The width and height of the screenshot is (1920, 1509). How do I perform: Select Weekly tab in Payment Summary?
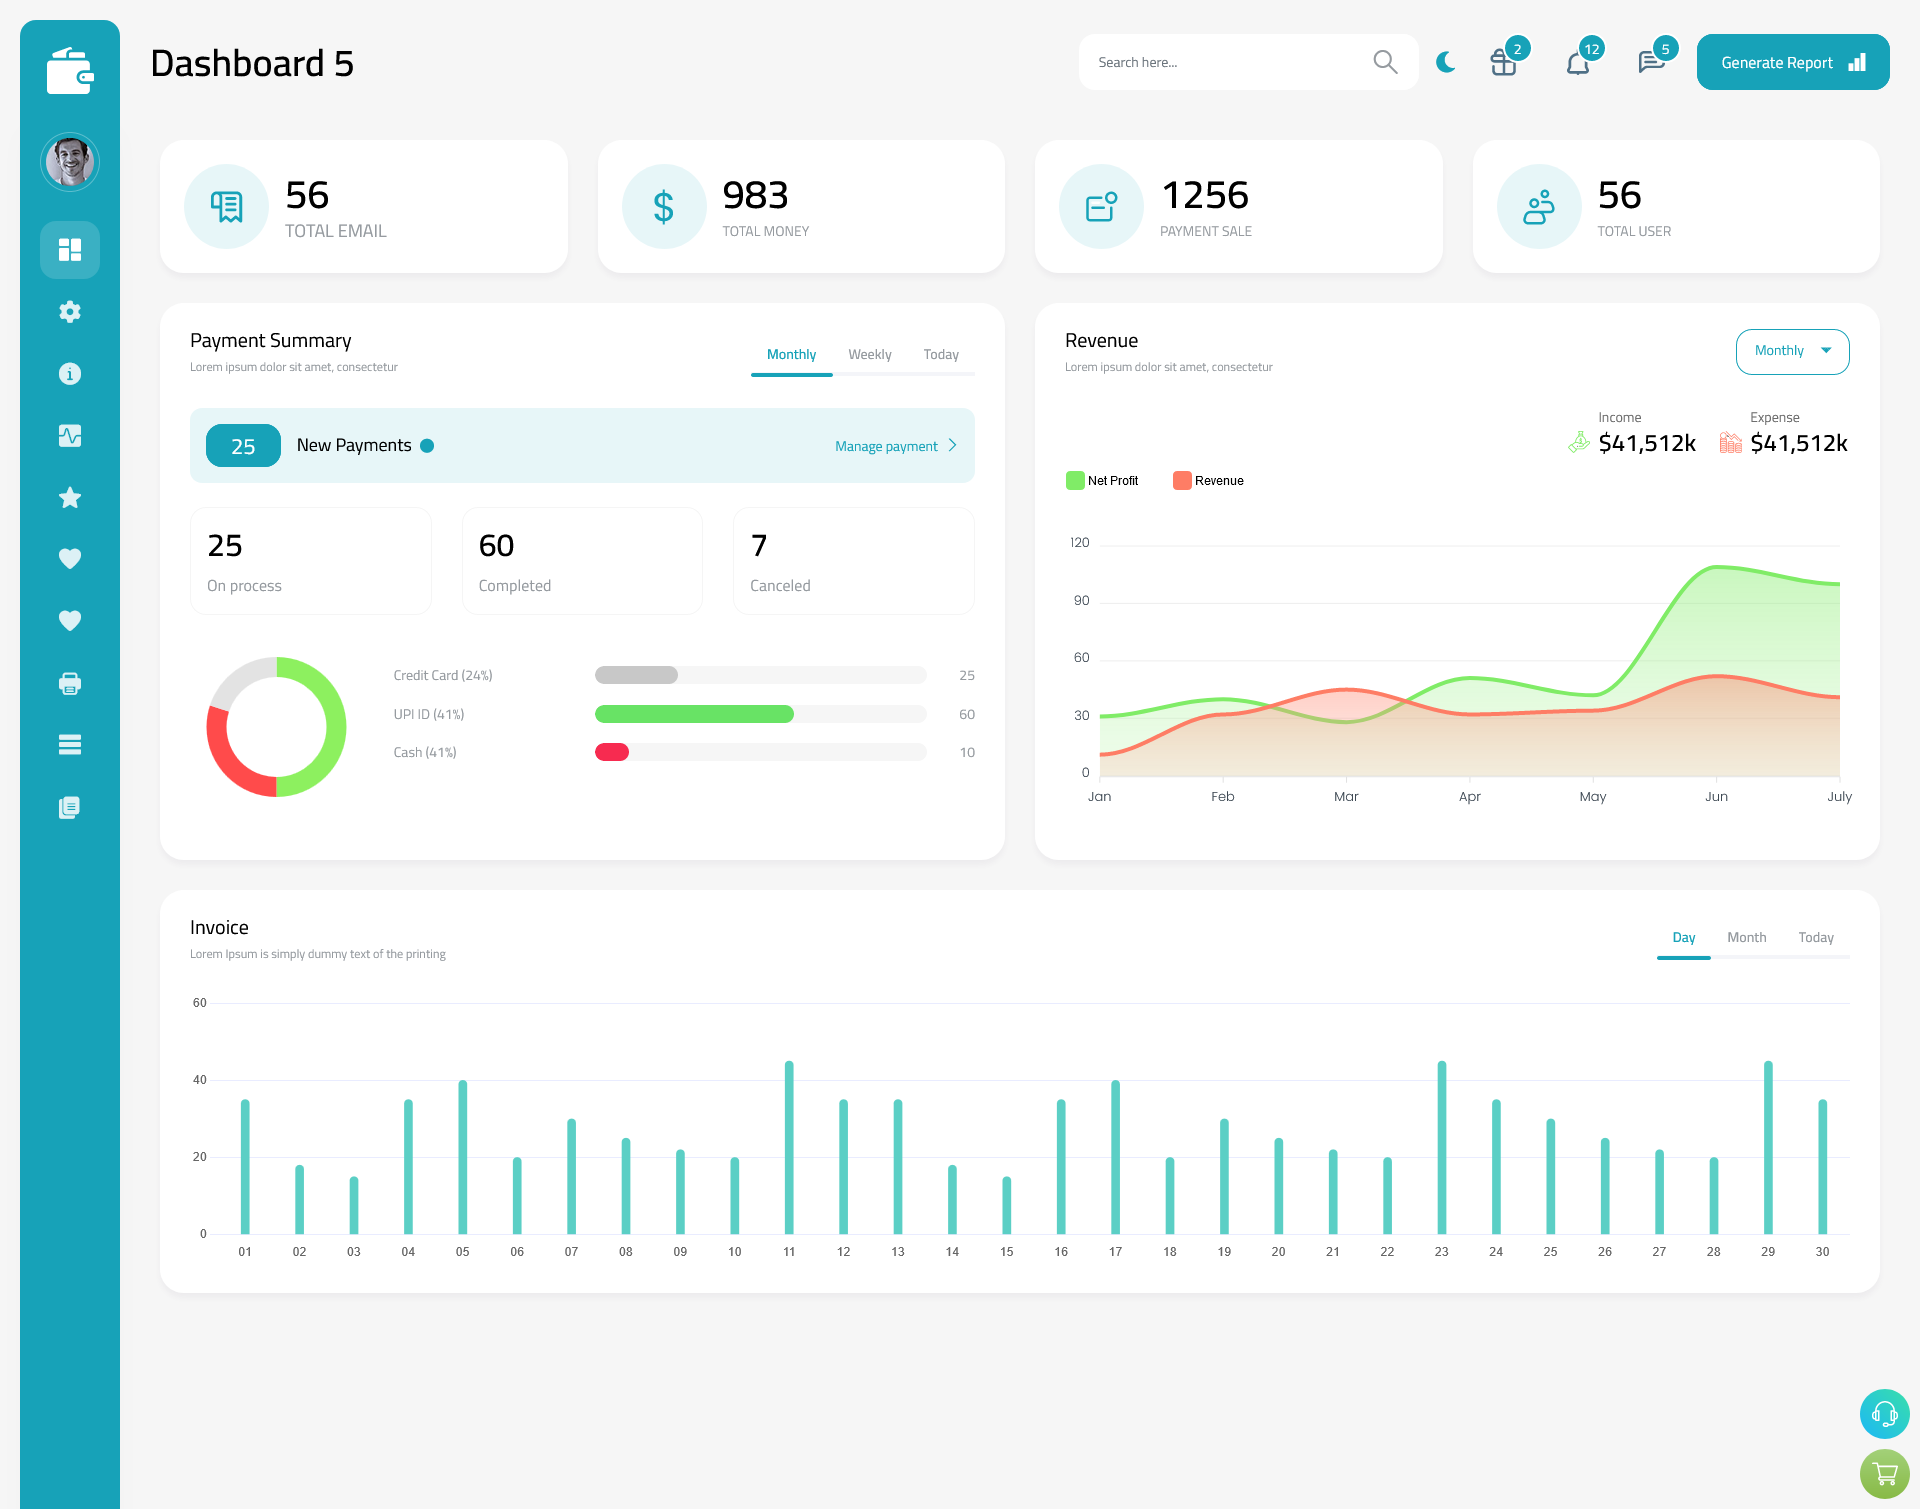(868, 354)
